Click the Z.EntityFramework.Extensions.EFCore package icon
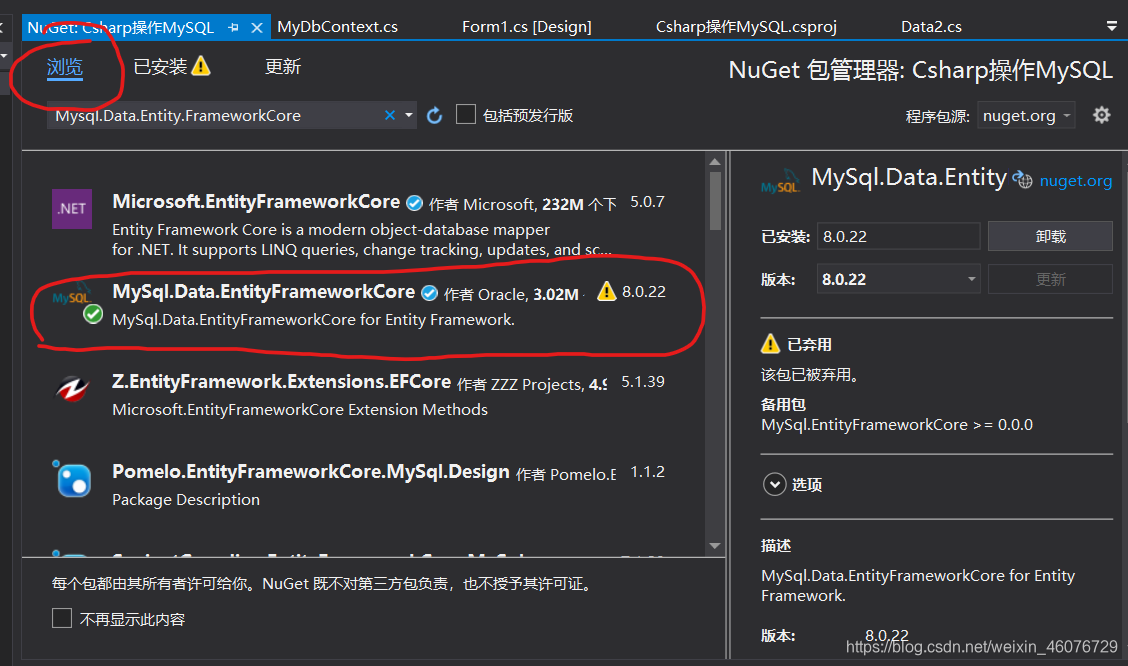Viewport: 1128px width, 666px height. coord(71,390)
